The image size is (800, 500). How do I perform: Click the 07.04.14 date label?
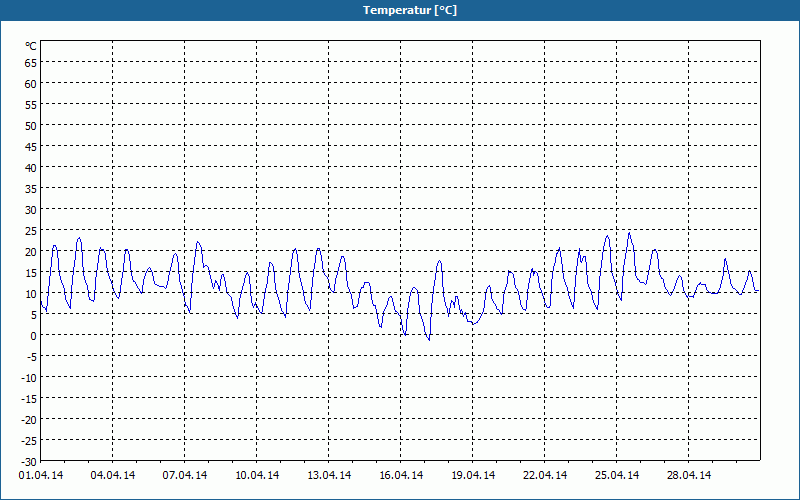pos(185,475)
